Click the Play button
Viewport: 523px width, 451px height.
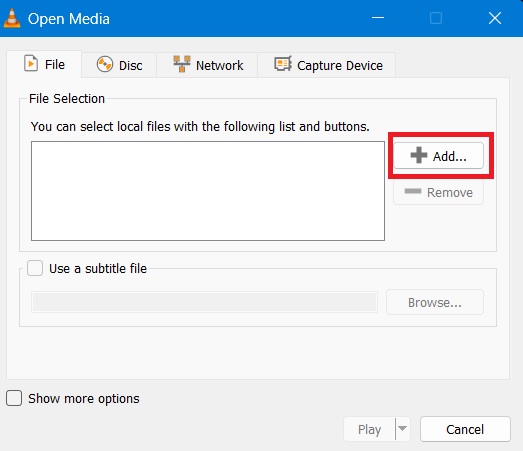pos(369,429)
